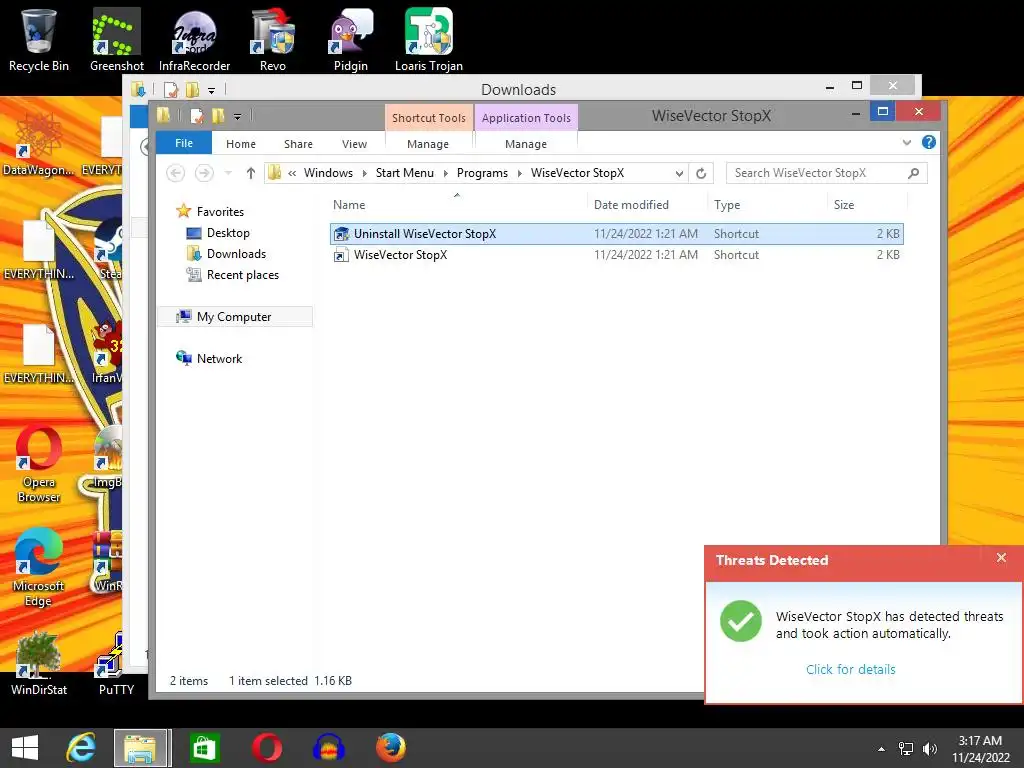Select the Uninstall WiseVector StopX shortcut
This screenshot has height=768, width=1024.
click(x=616, y=234)
